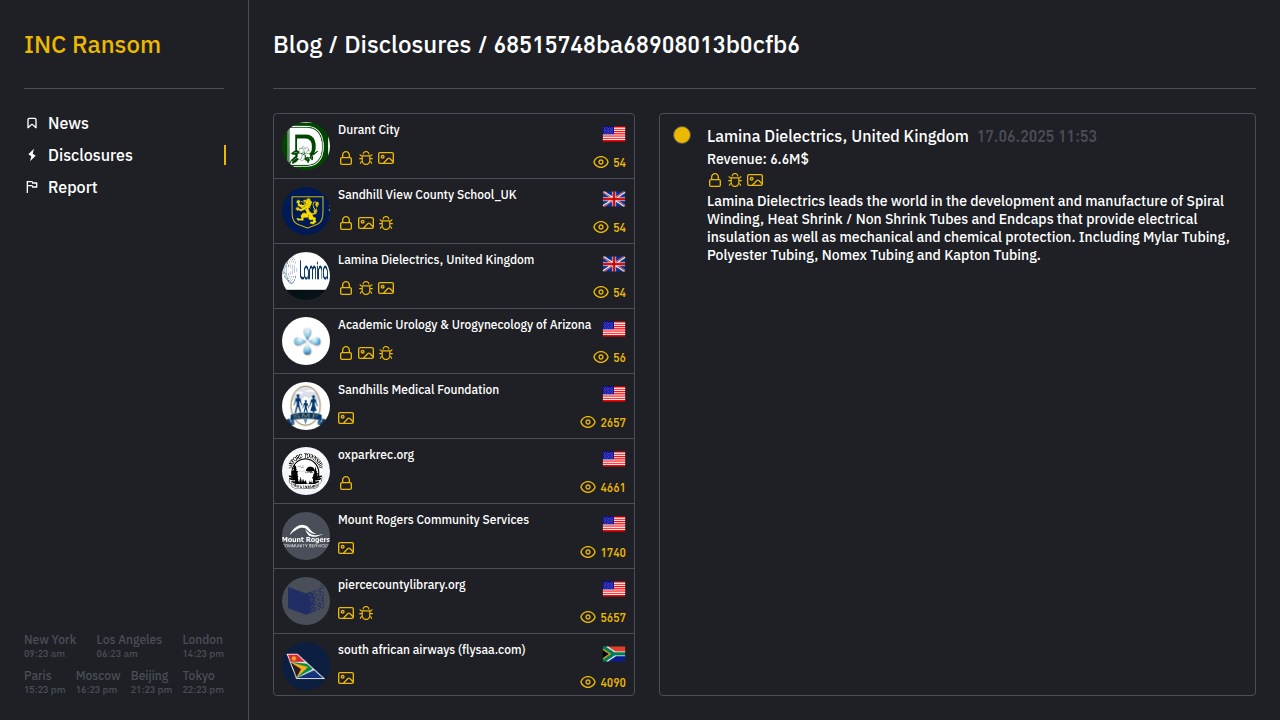Select the Durant City list entry
This screenshot has height=720, width=1280.
coord(453,146)
